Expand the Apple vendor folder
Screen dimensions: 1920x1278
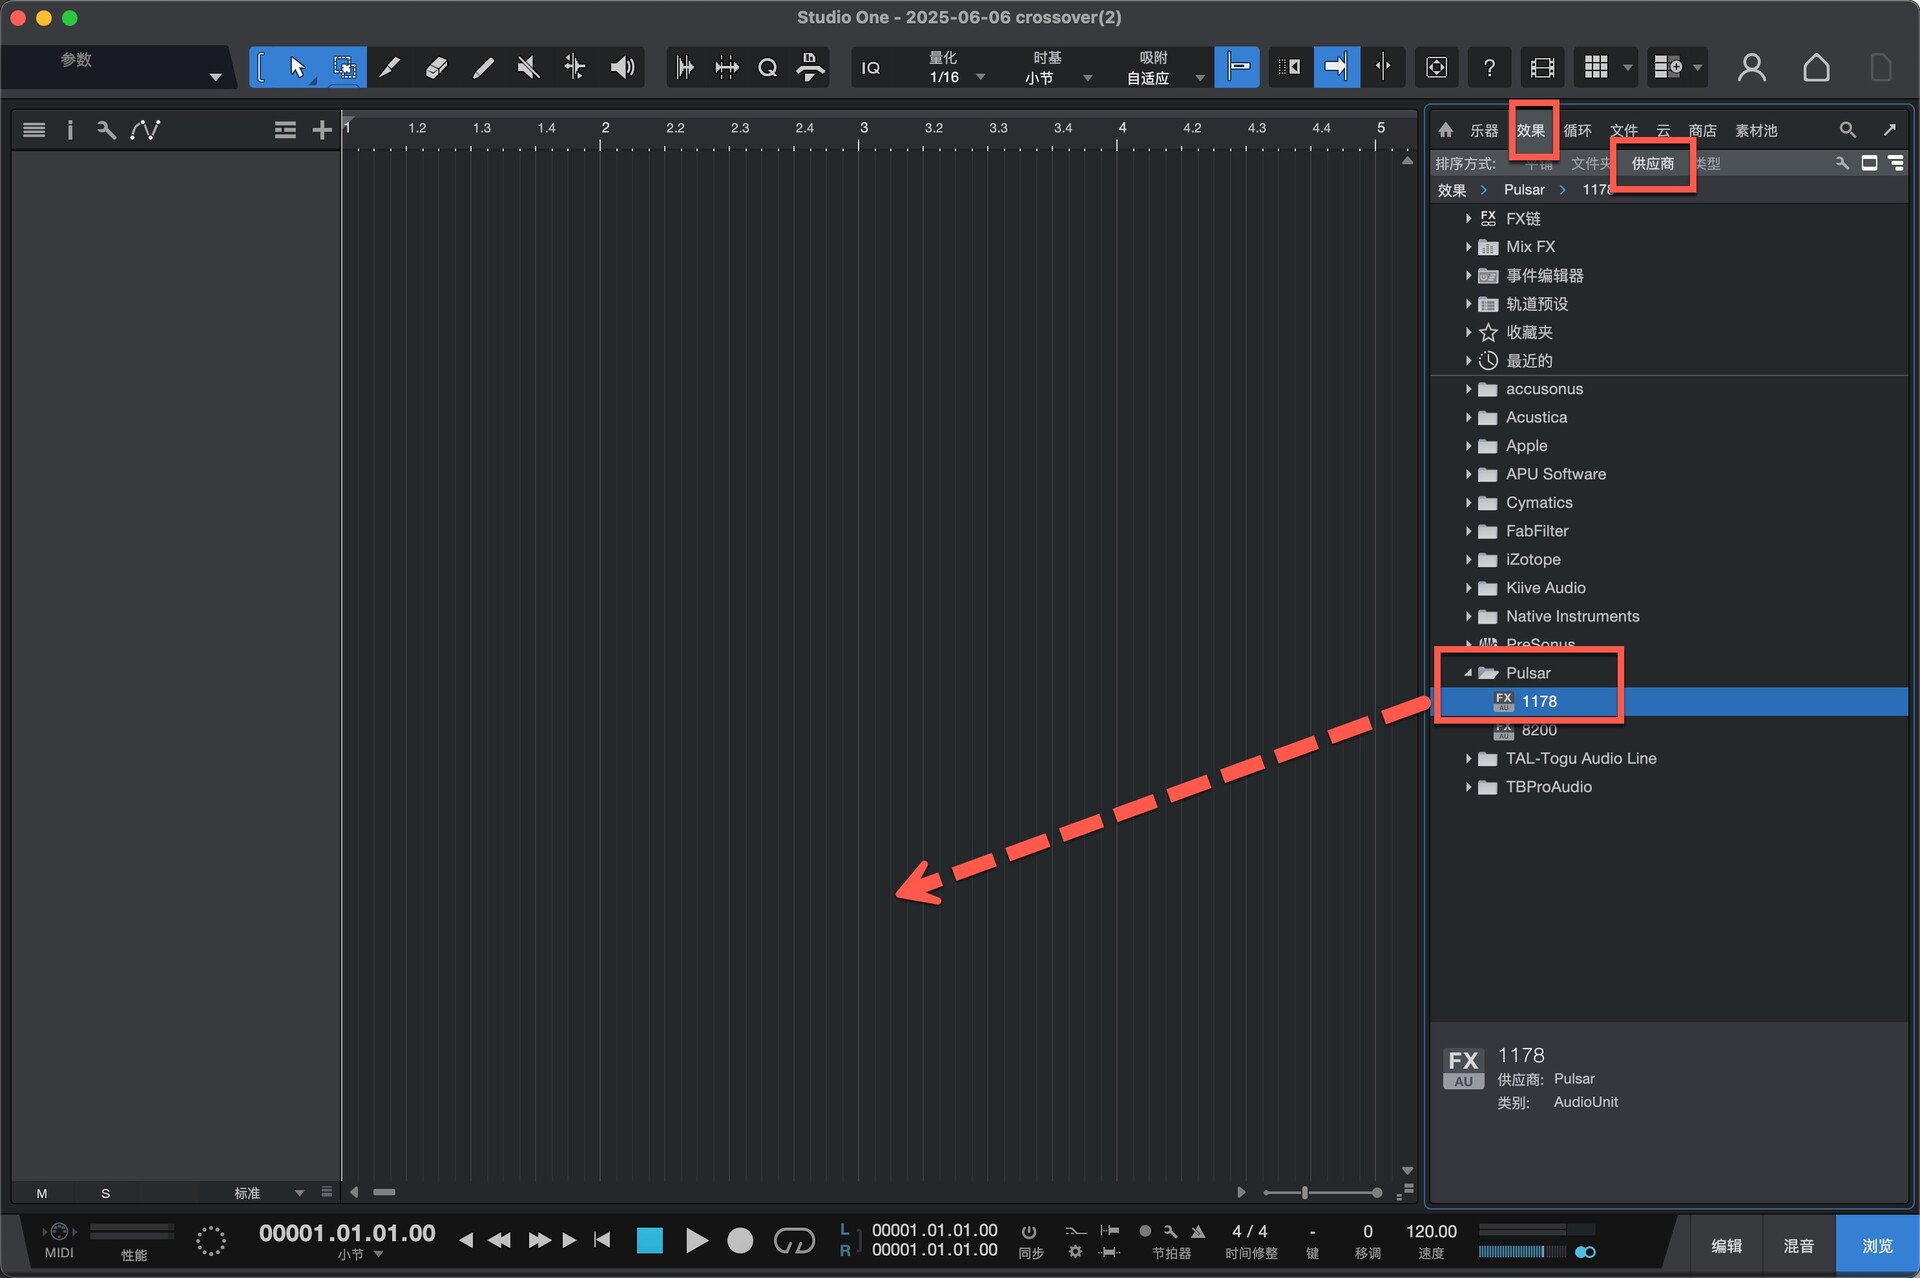tap(1468, 446)
